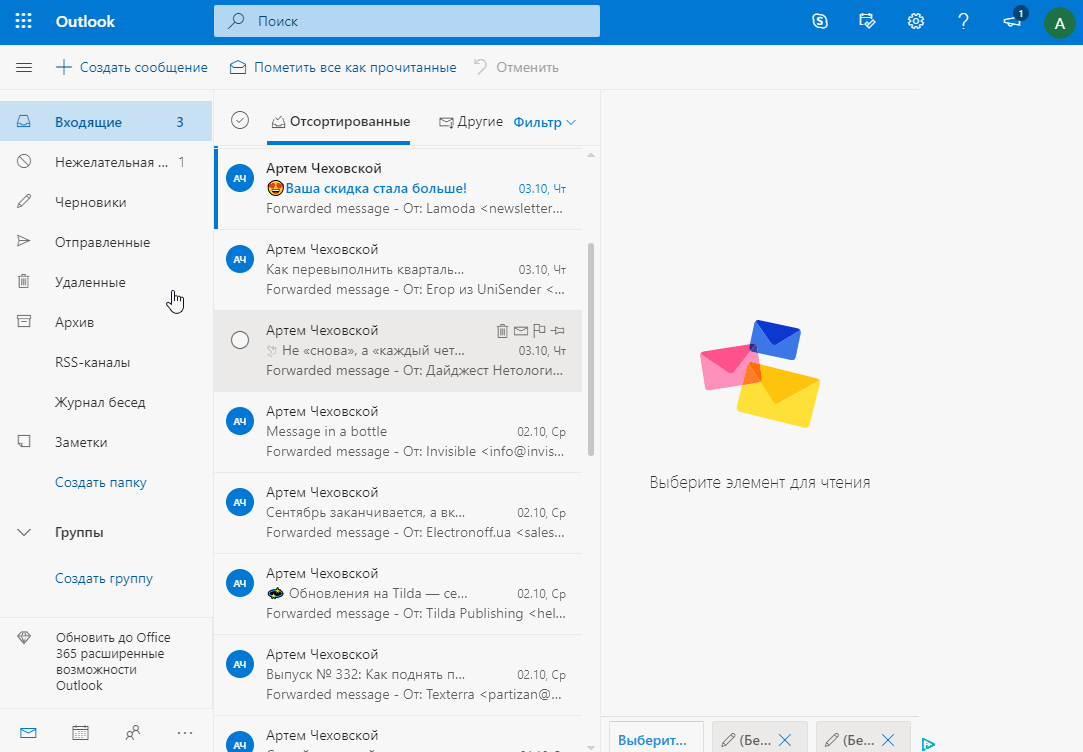Flag the Нетология message
Screen dimensions: 1083x752
tap(539, 331)
